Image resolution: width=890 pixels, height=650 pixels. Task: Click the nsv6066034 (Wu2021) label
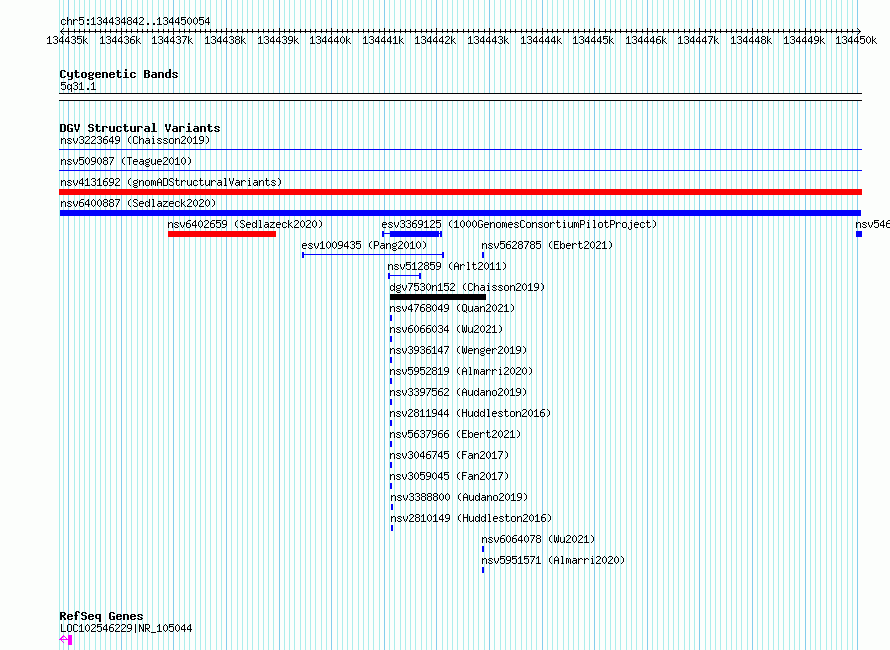click(x=446, y=329)
